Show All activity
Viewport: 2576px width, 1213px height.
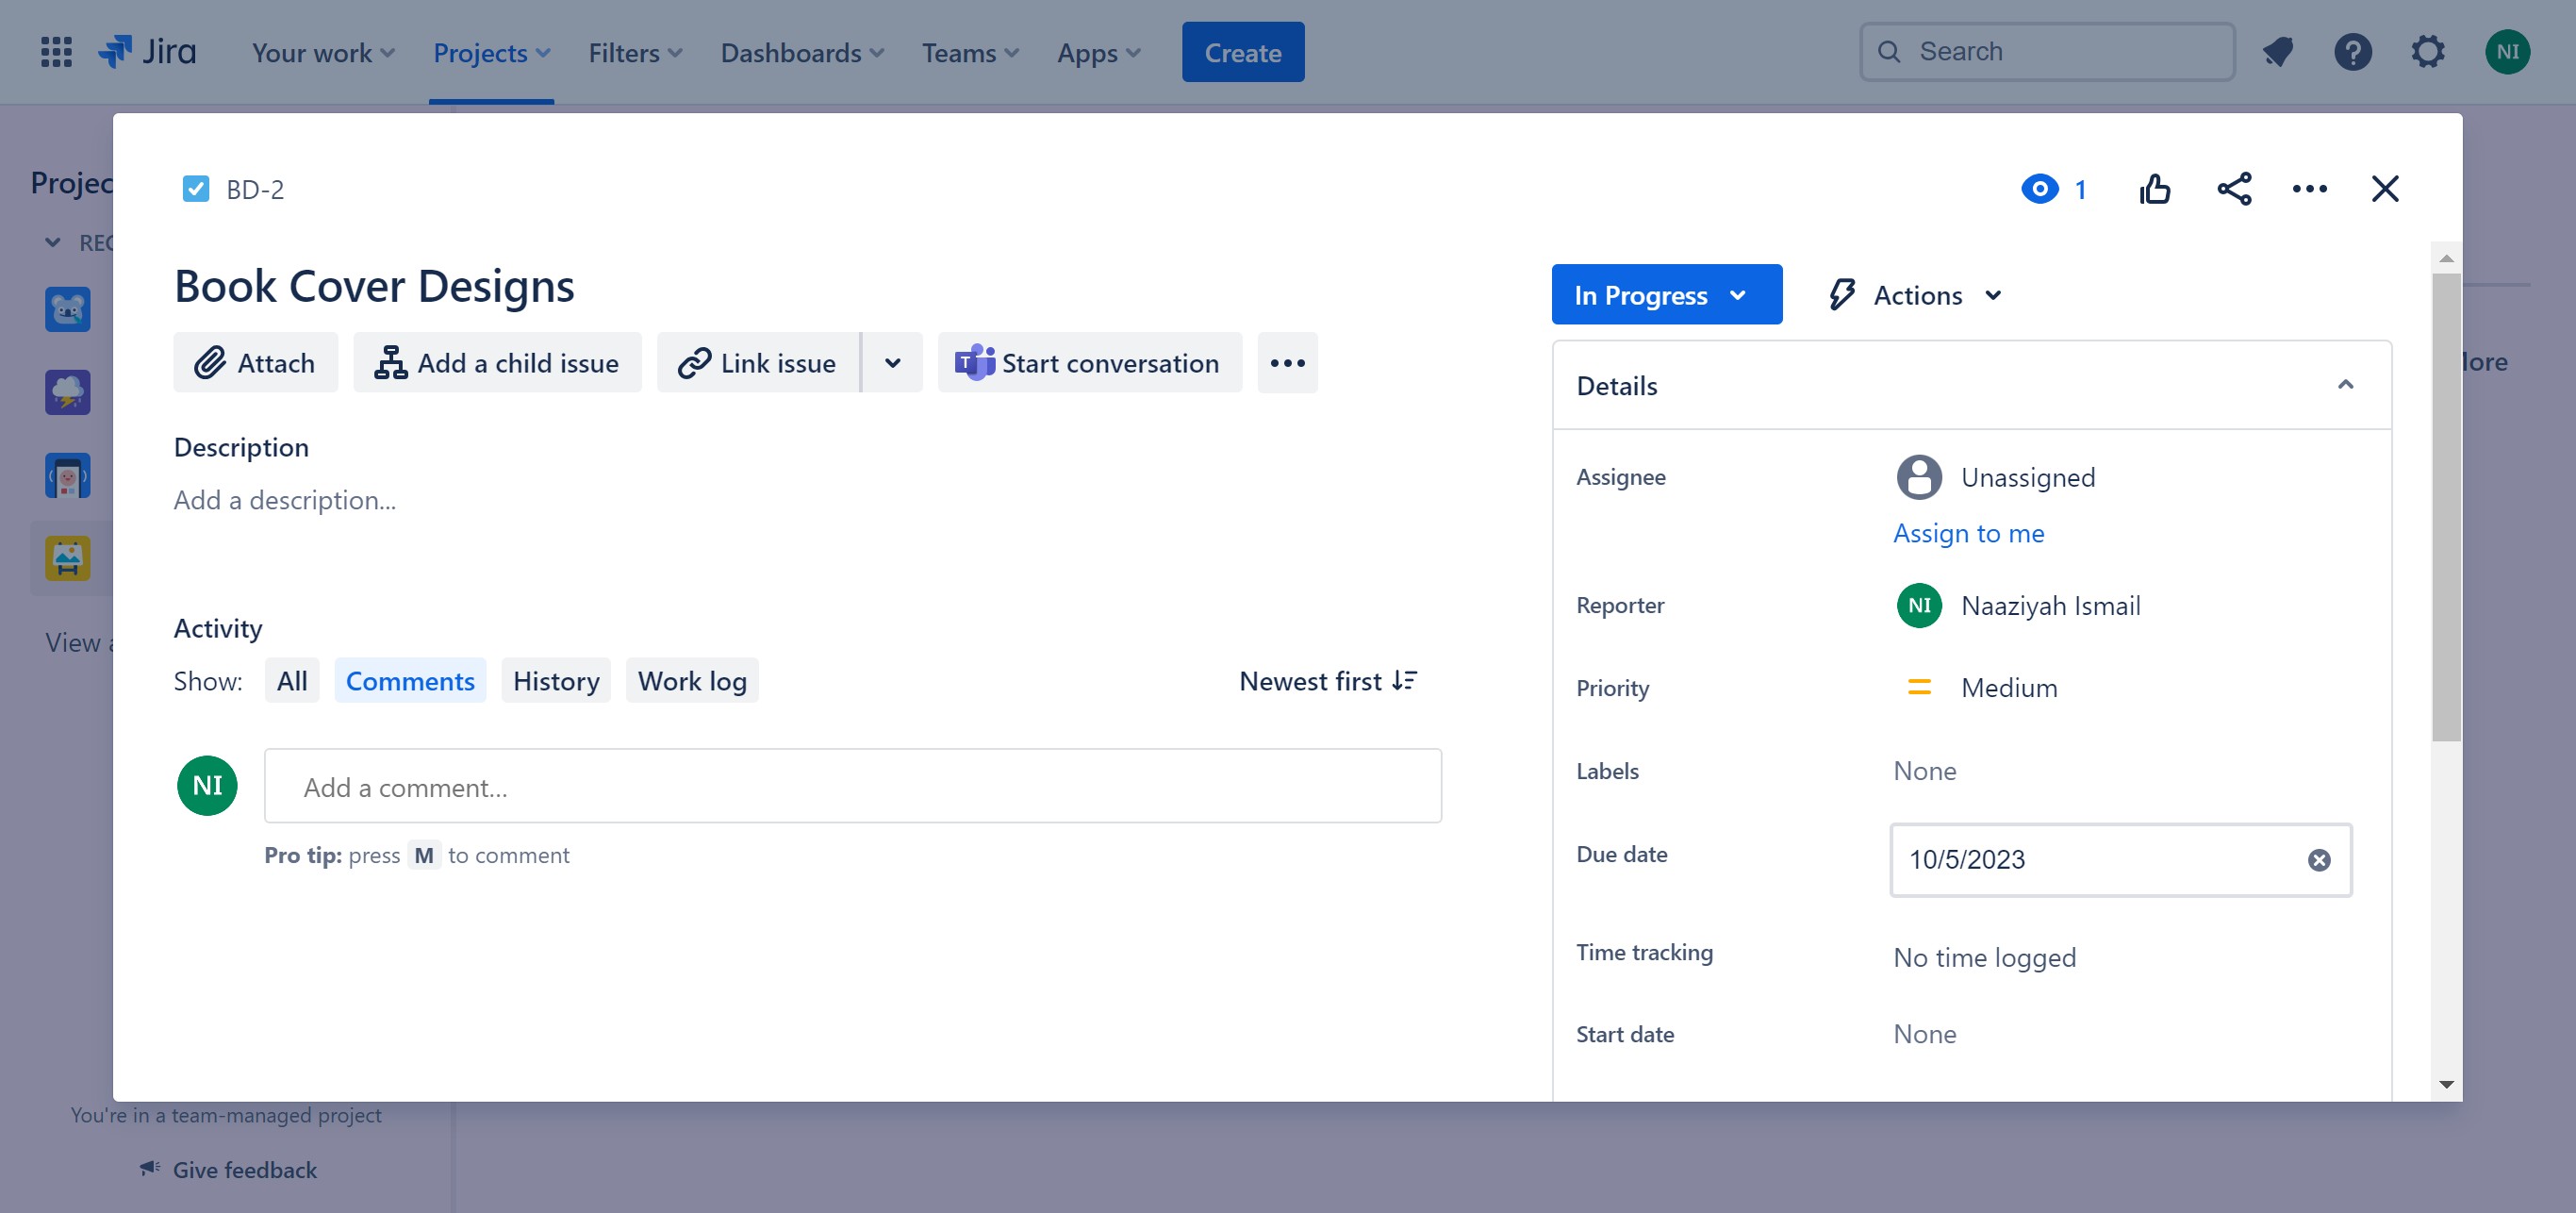[x=292, y=681]
